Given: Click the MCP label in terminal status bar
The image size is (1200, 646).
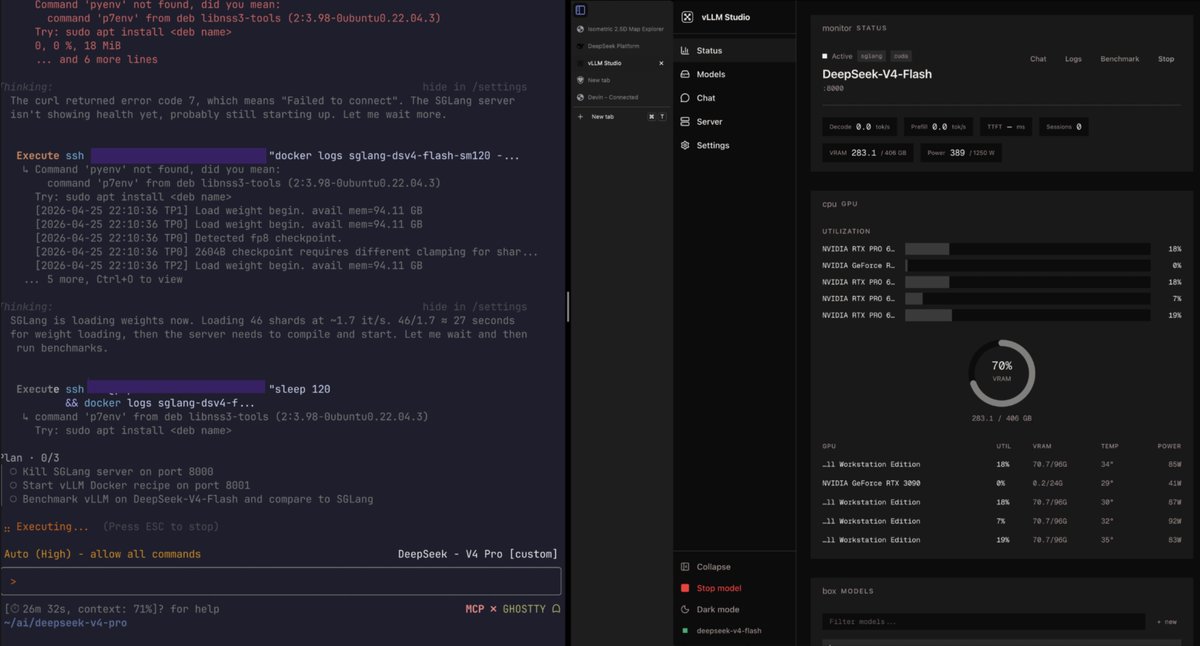Looking at the screenshot, I should coord(475,608).
